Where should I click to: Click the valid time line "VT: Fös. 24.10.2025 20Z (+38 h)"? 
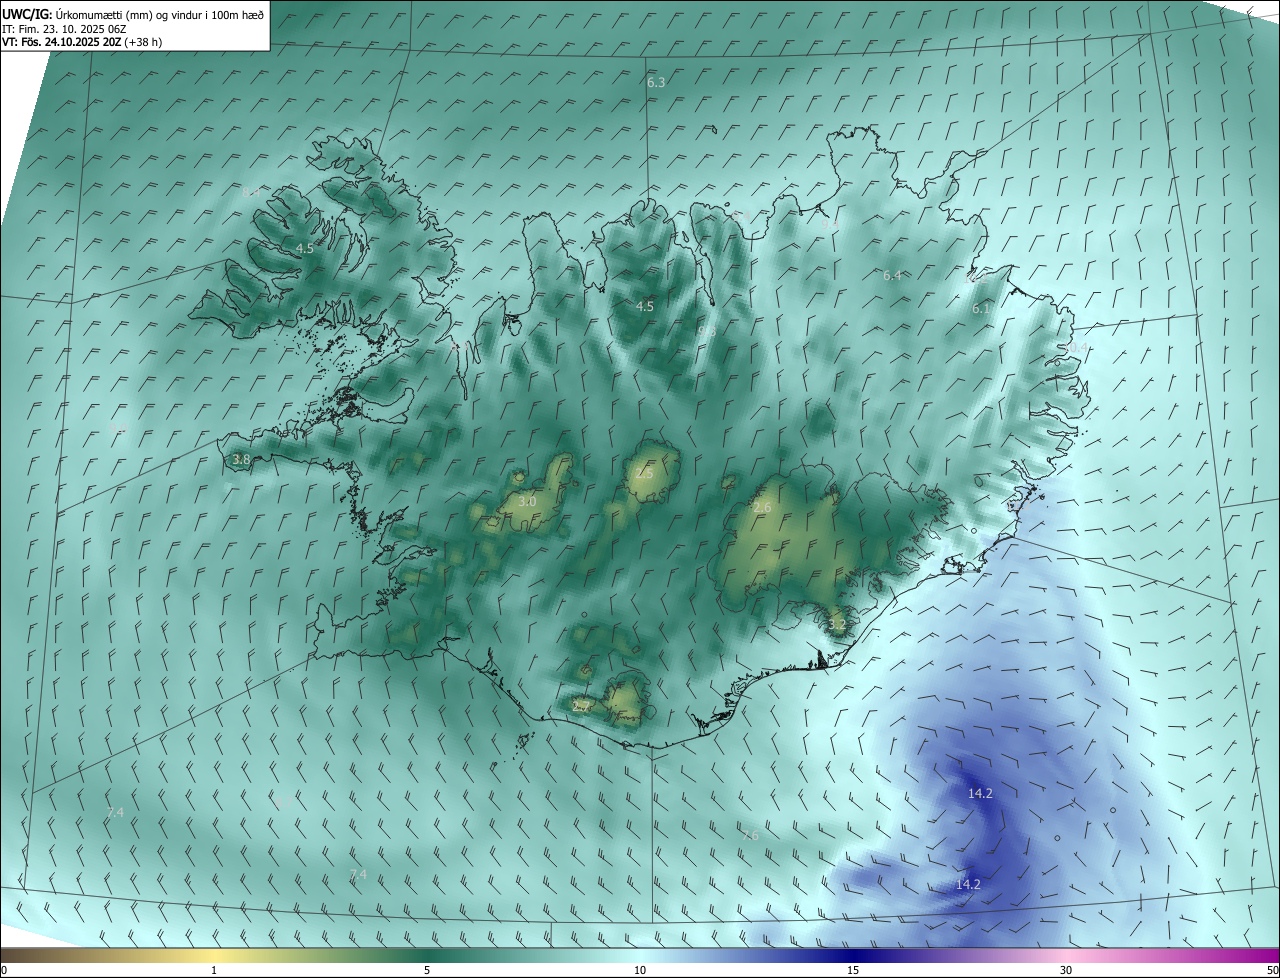[82, 42]
